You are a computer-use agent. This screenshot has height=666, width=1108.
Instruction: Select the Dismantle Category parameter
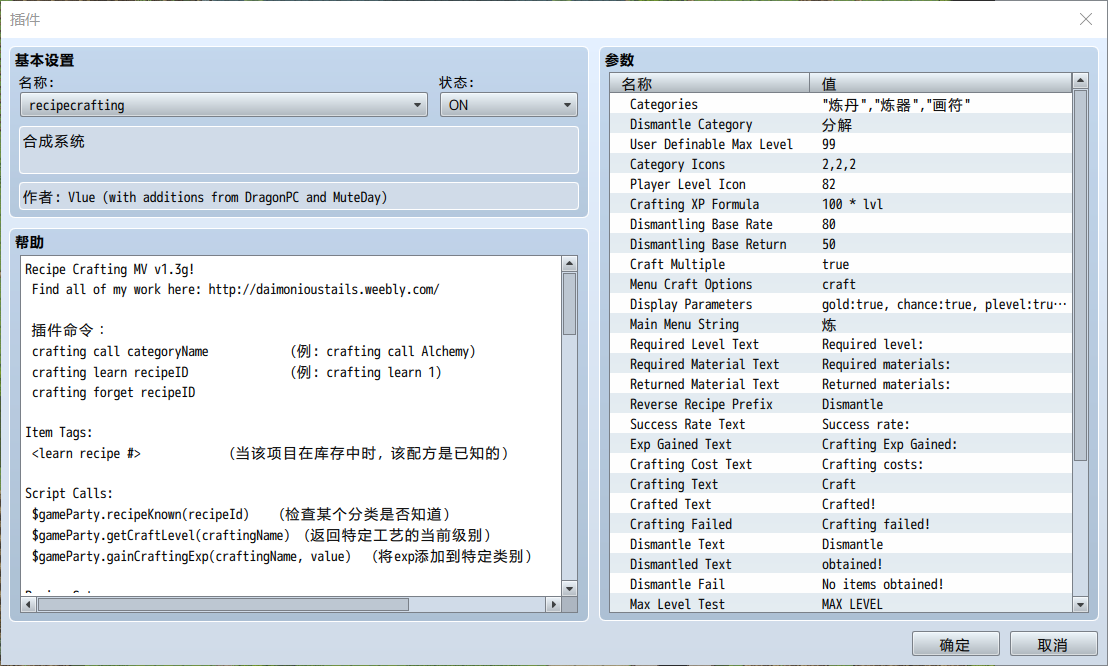tap(841, 124)
